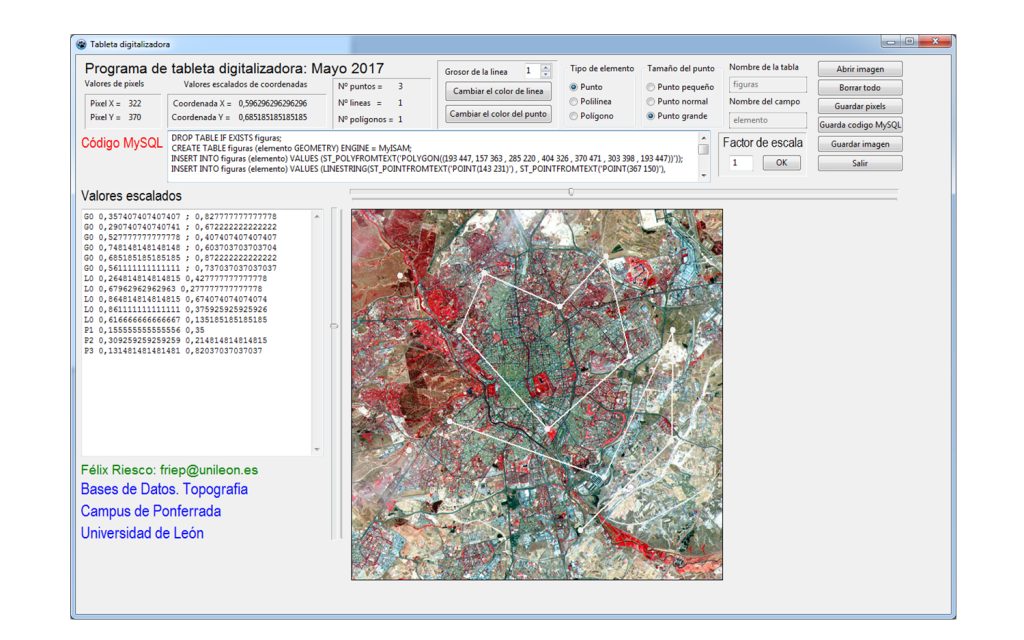Screen dimensions: 1024x640
Task: Click the Salir button
Action: (x=859, y=163)
